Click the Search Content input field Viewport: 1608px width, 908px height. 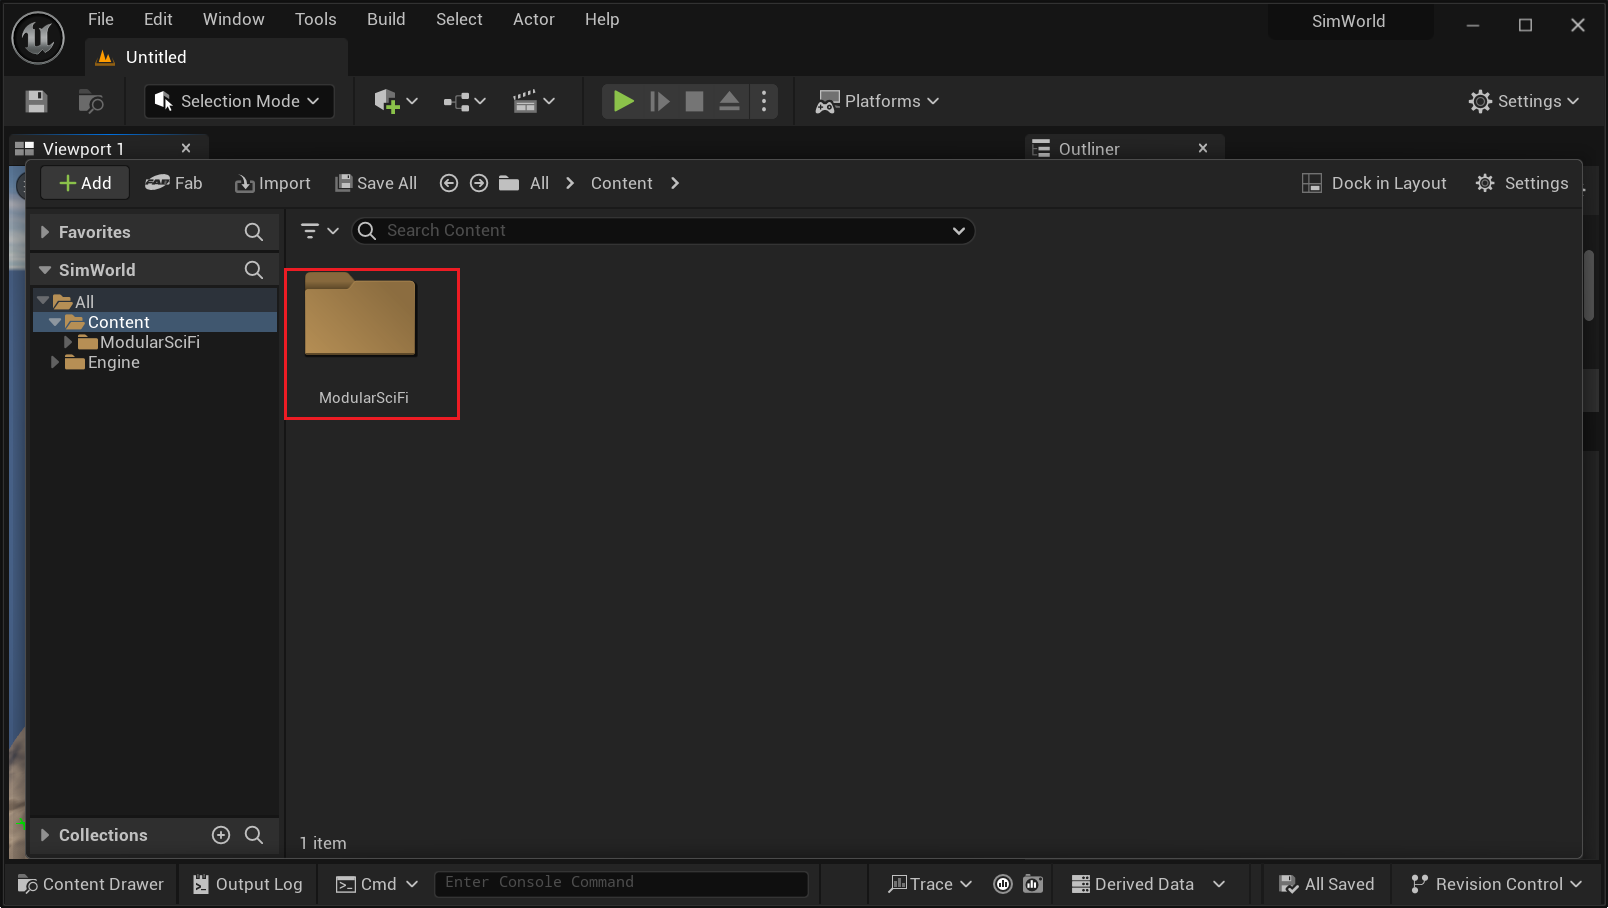(660, 231)
